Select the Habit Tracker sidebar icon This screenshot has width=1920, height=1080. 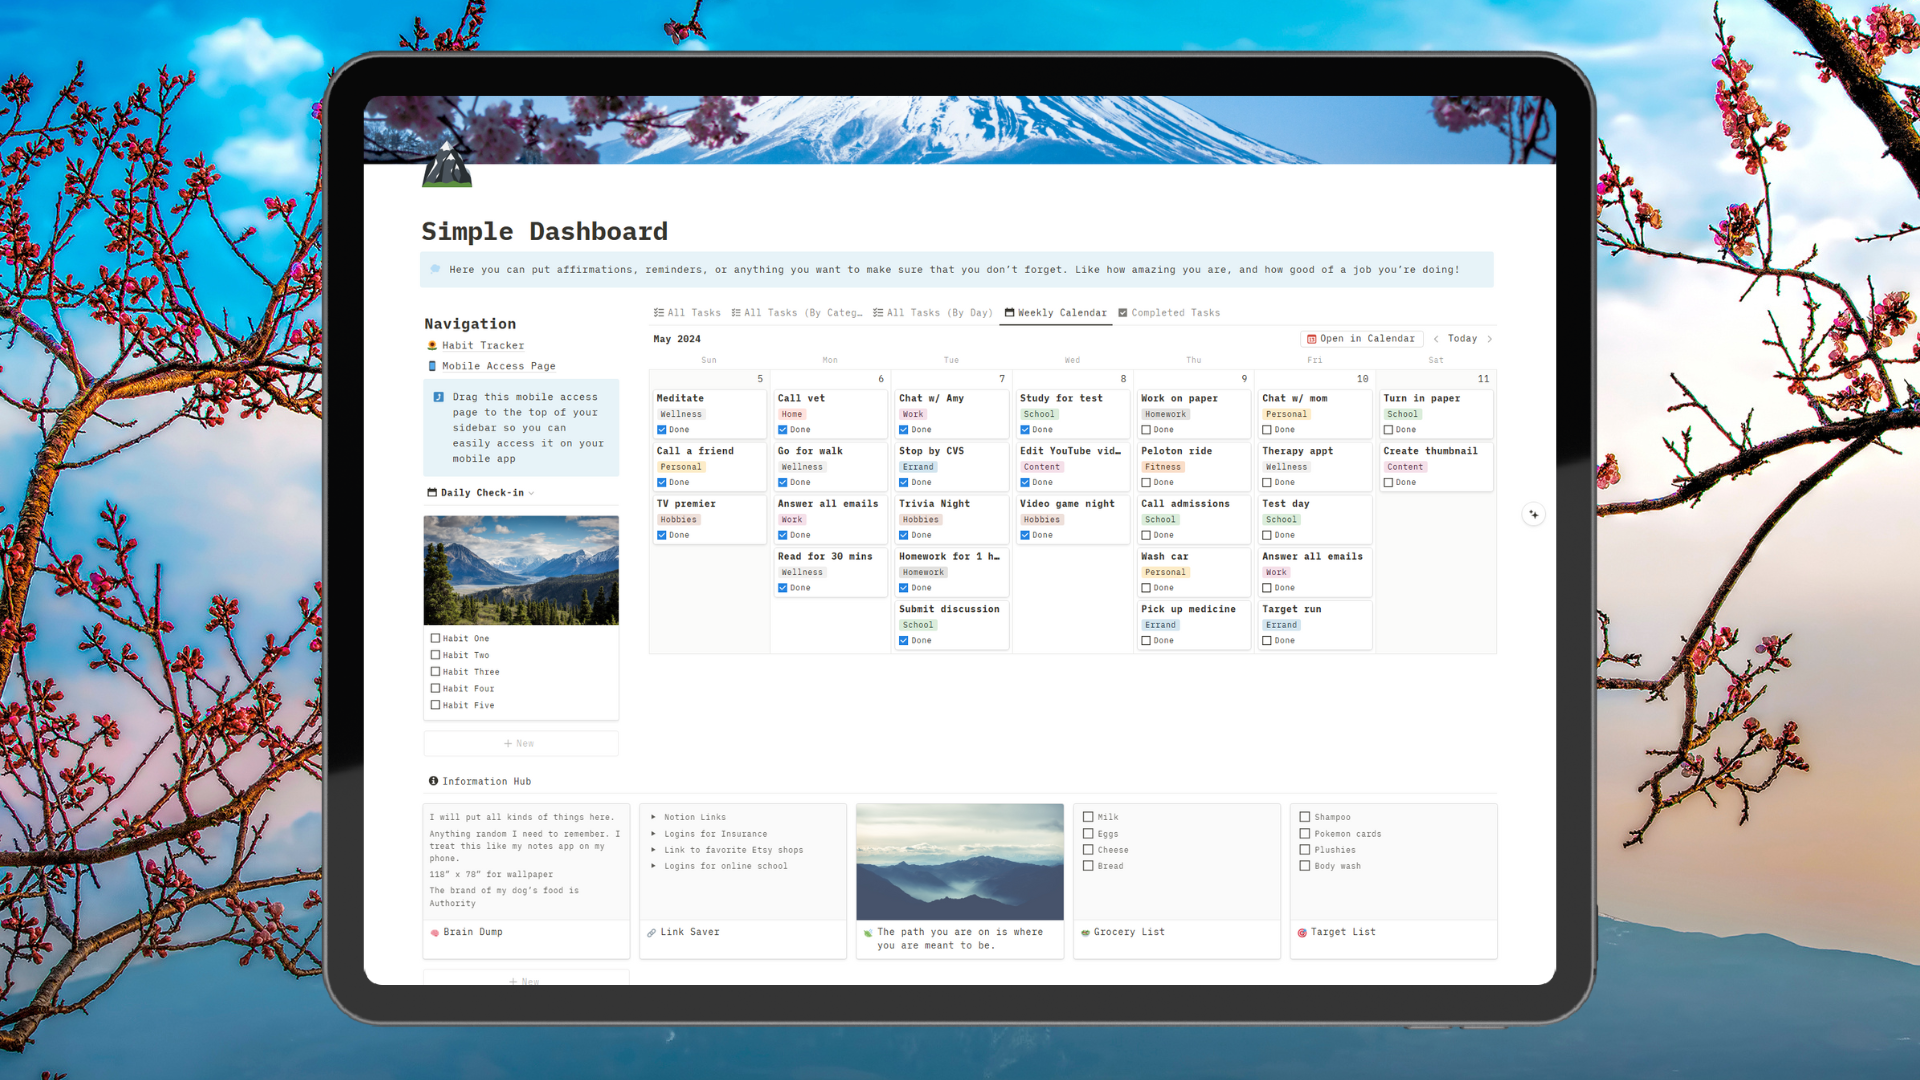click(433, 345)
